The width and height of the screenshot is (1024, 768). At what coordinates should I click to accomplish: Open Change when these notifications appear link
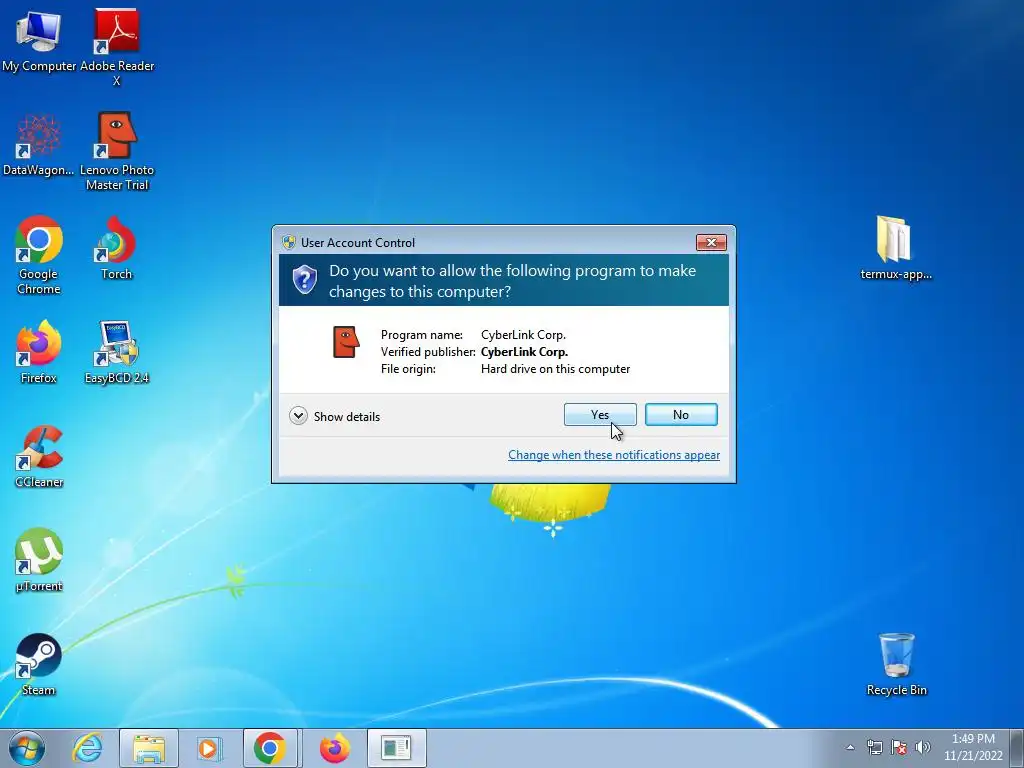pyautogui.click(x=614, y=455)
